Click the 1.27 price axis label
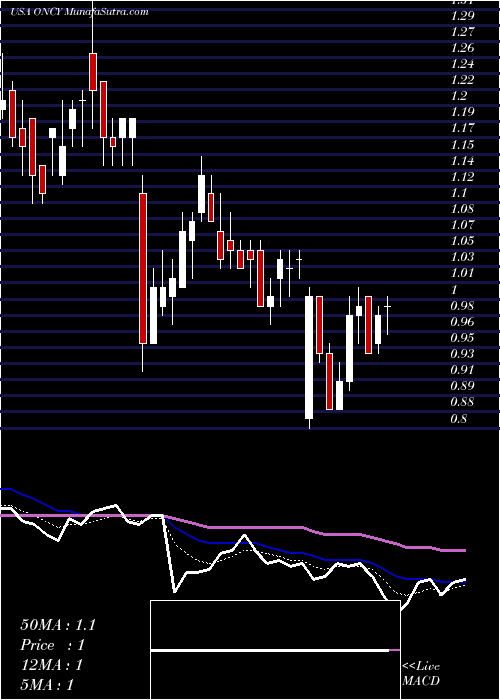 click(x=462, y=32)
